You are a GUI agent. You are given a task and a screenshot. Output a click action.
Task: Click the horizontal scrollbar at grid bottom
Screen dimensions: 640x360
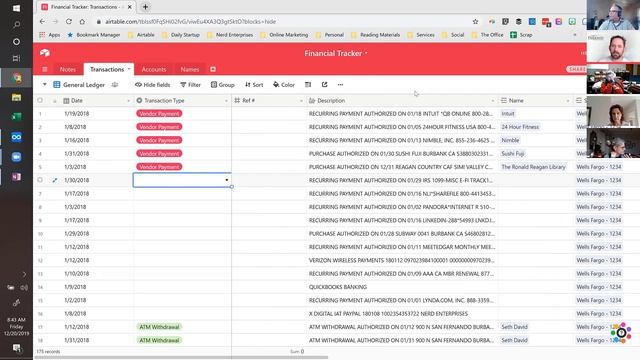tap(181, 358)
